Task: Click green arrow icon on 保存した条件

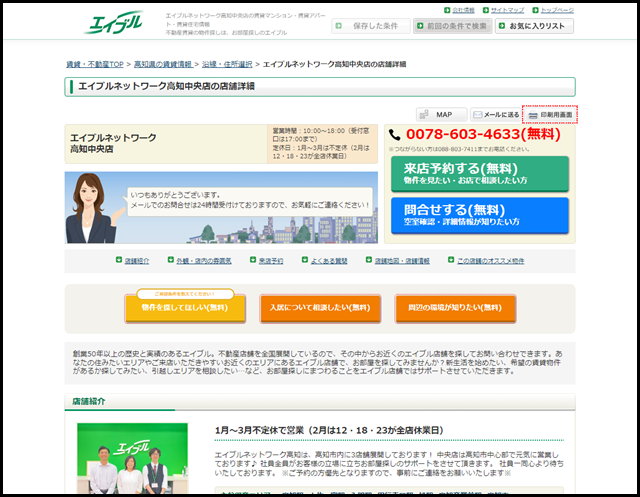Action: click(x=338, y=26)
